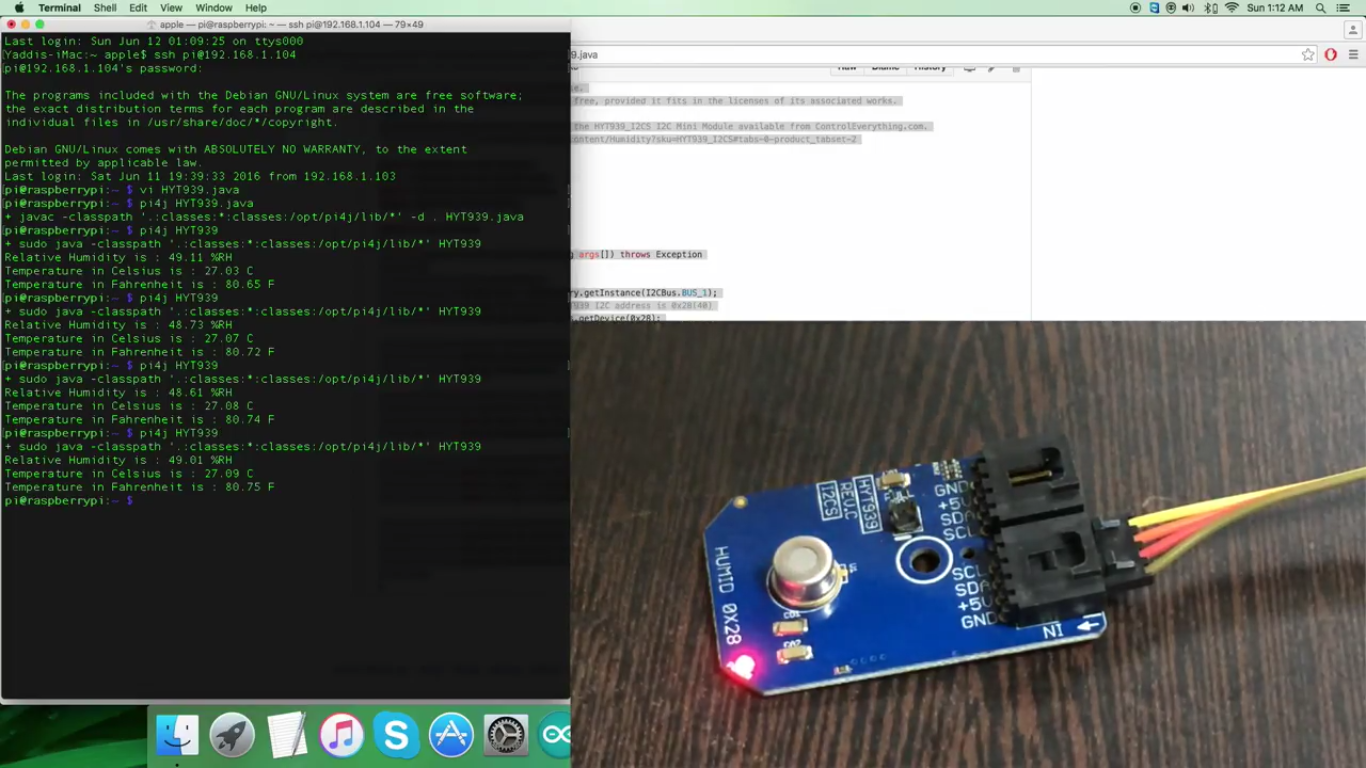Image resolution: width=1366 pixels, height=768 pixels.
Task: Open App Store from the Dock
Action: coord(451,736)
